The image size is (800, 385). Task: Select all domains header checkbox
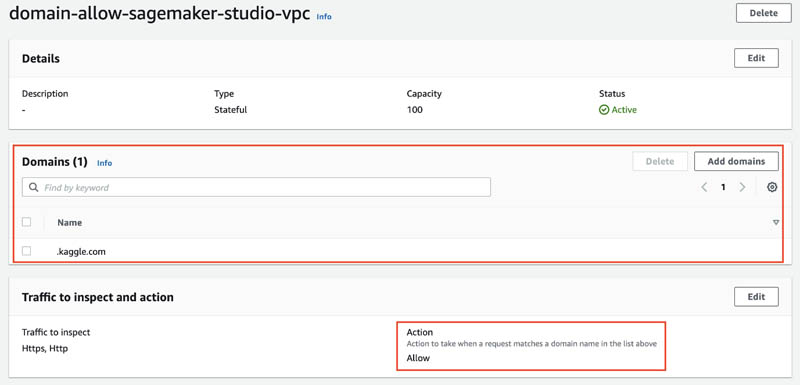pos(27,222)
